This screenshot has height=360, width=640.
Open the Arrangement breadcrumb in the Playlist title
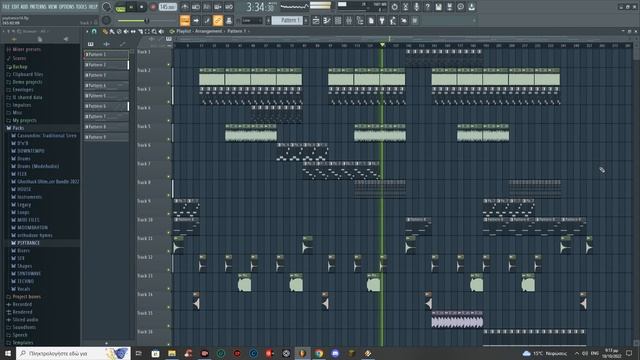pyautogui.click(x=208, y=31)
